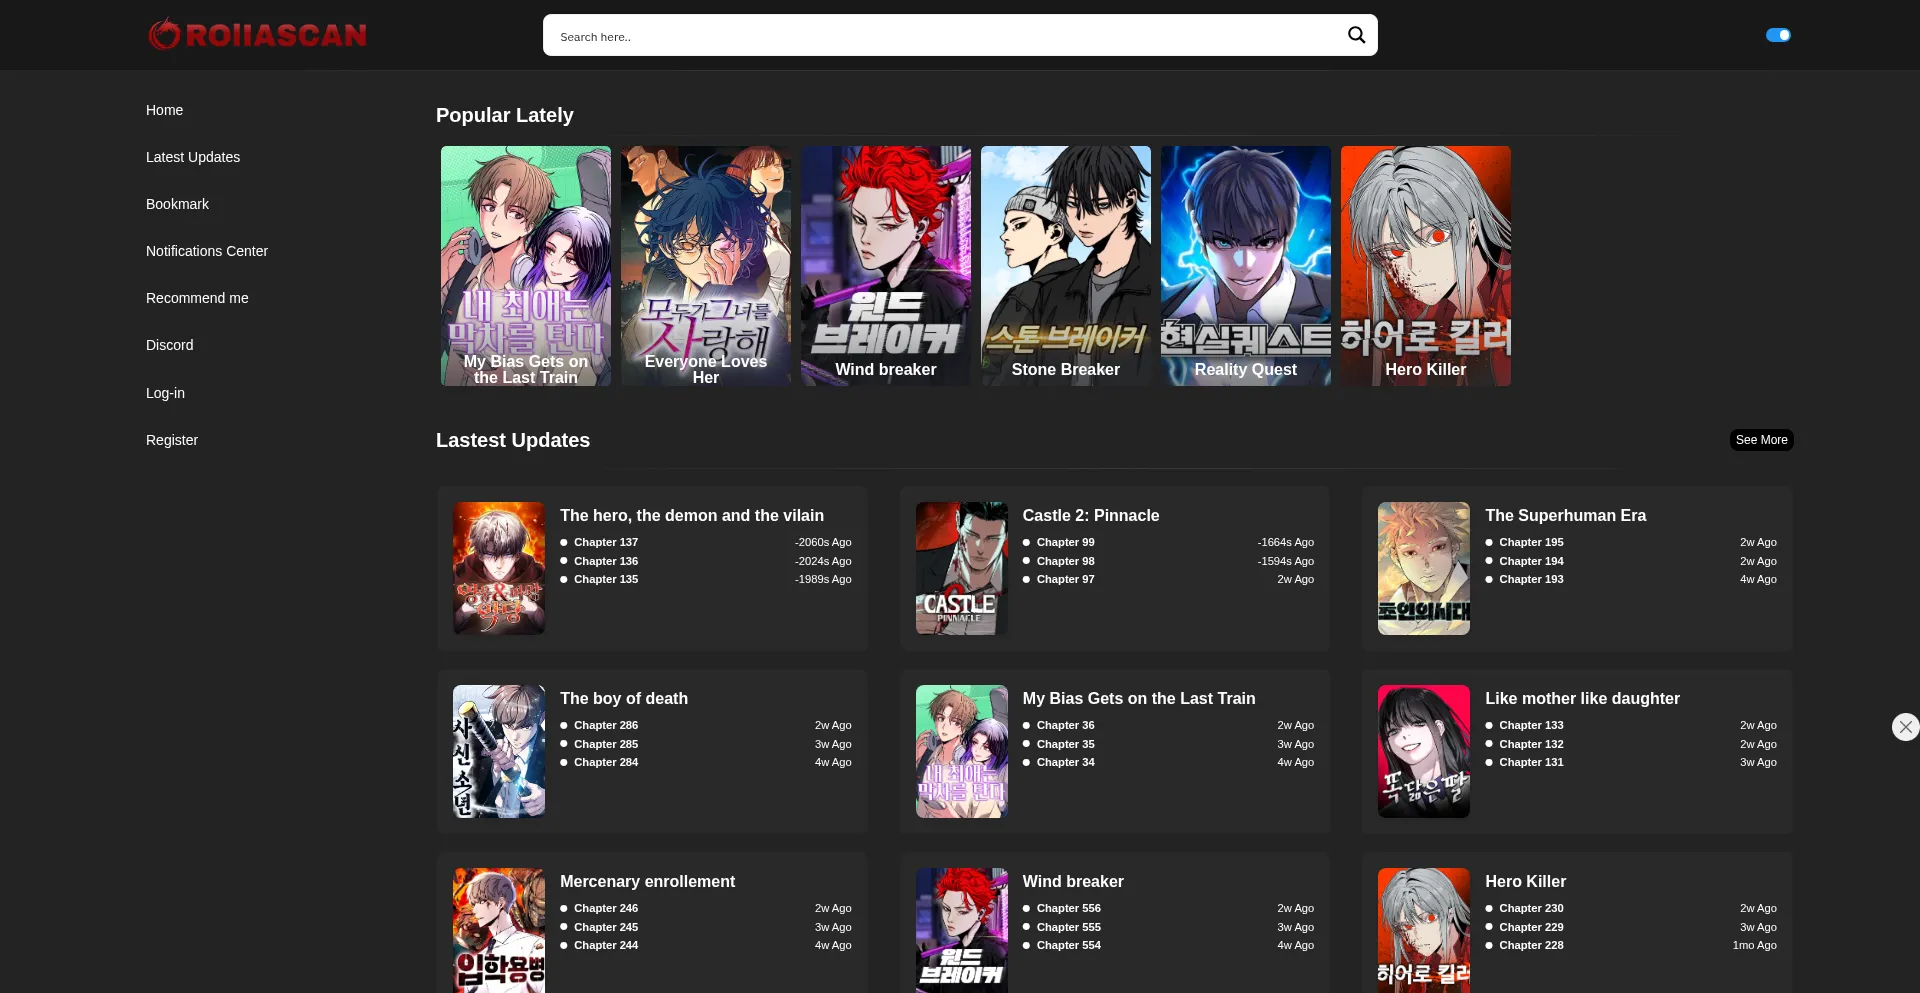Click the See More button
This screenshot has width=1920, height=993.
tap(1761, 440)
